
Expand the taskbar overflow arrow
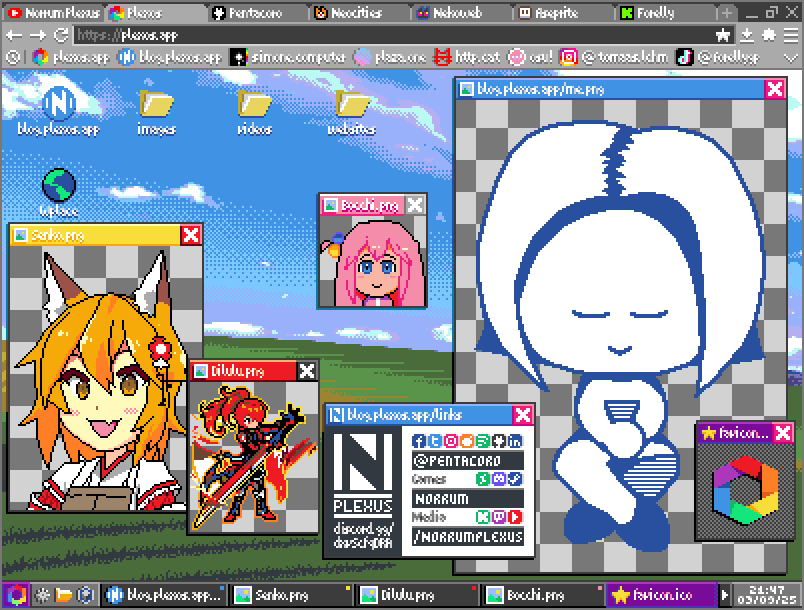point(724,595)
